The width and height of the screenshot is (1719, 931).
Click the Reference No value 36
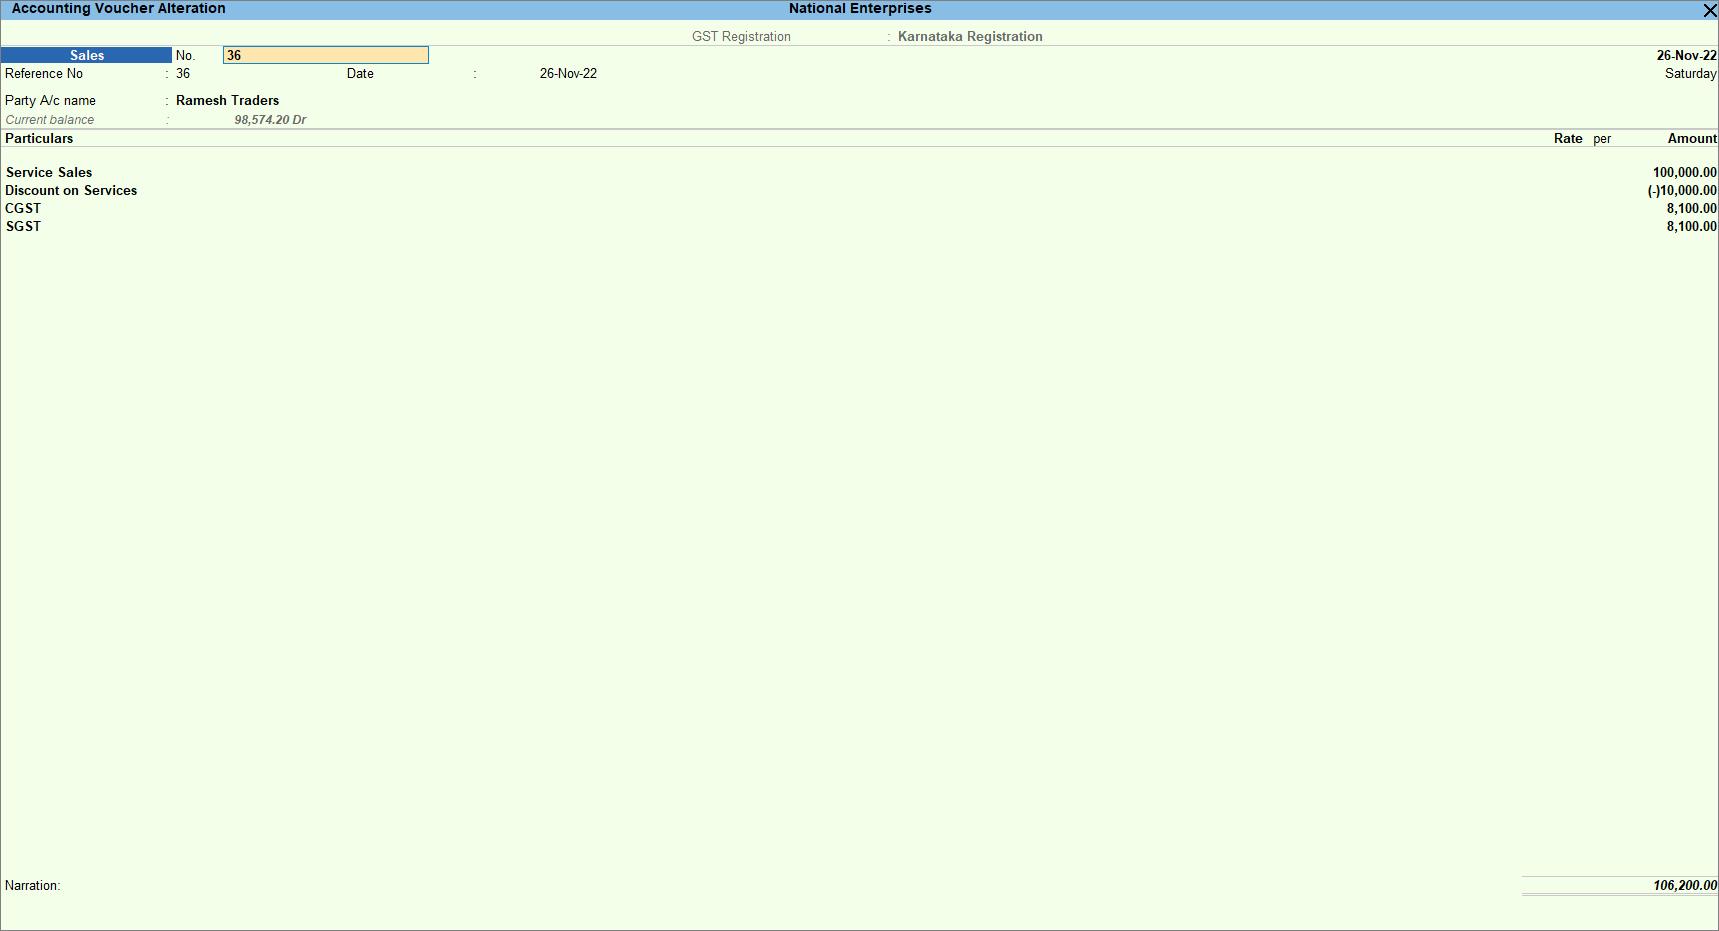coord(183,74)
